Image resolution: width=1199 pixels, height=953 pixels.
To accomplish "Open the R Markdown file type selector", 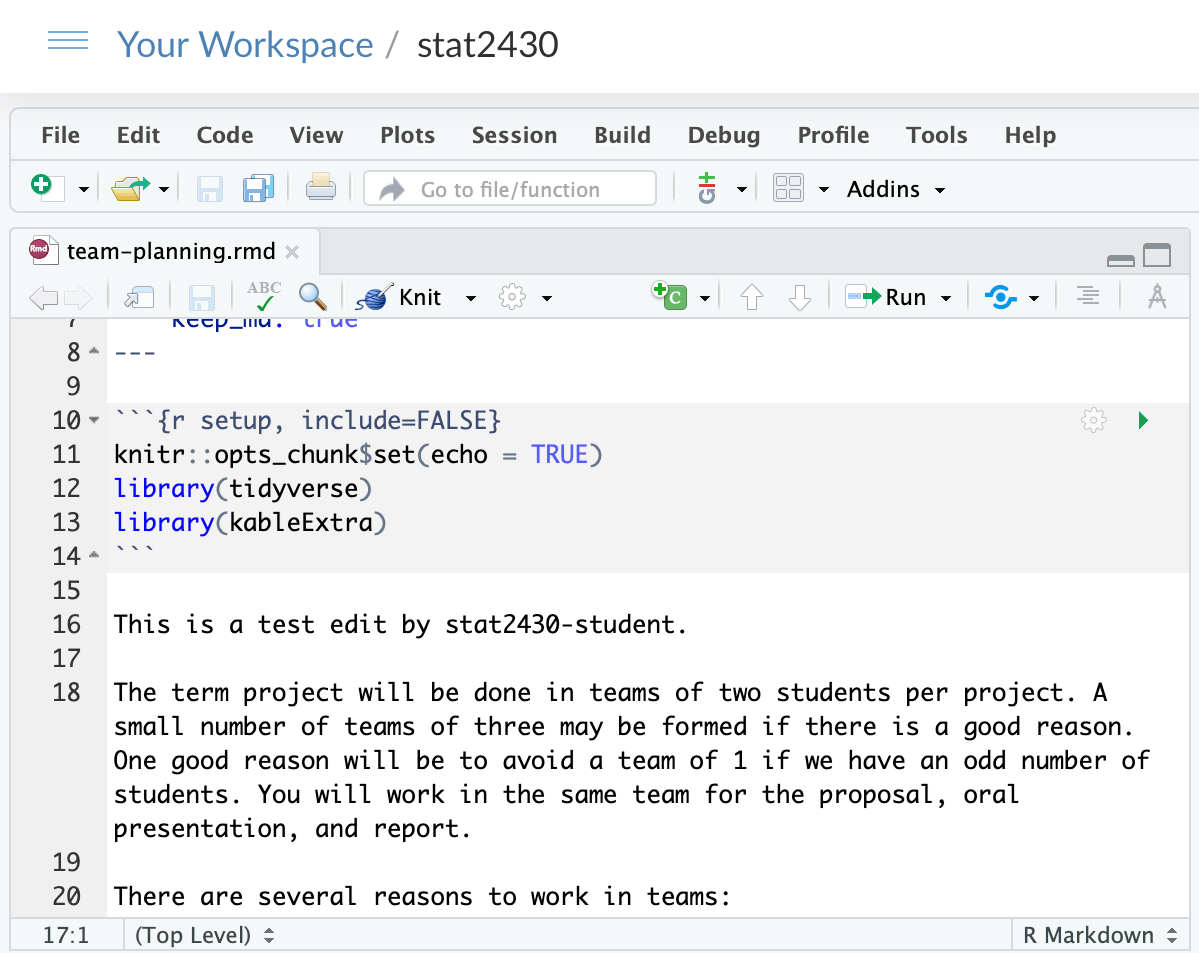I will pos(1100,935).
